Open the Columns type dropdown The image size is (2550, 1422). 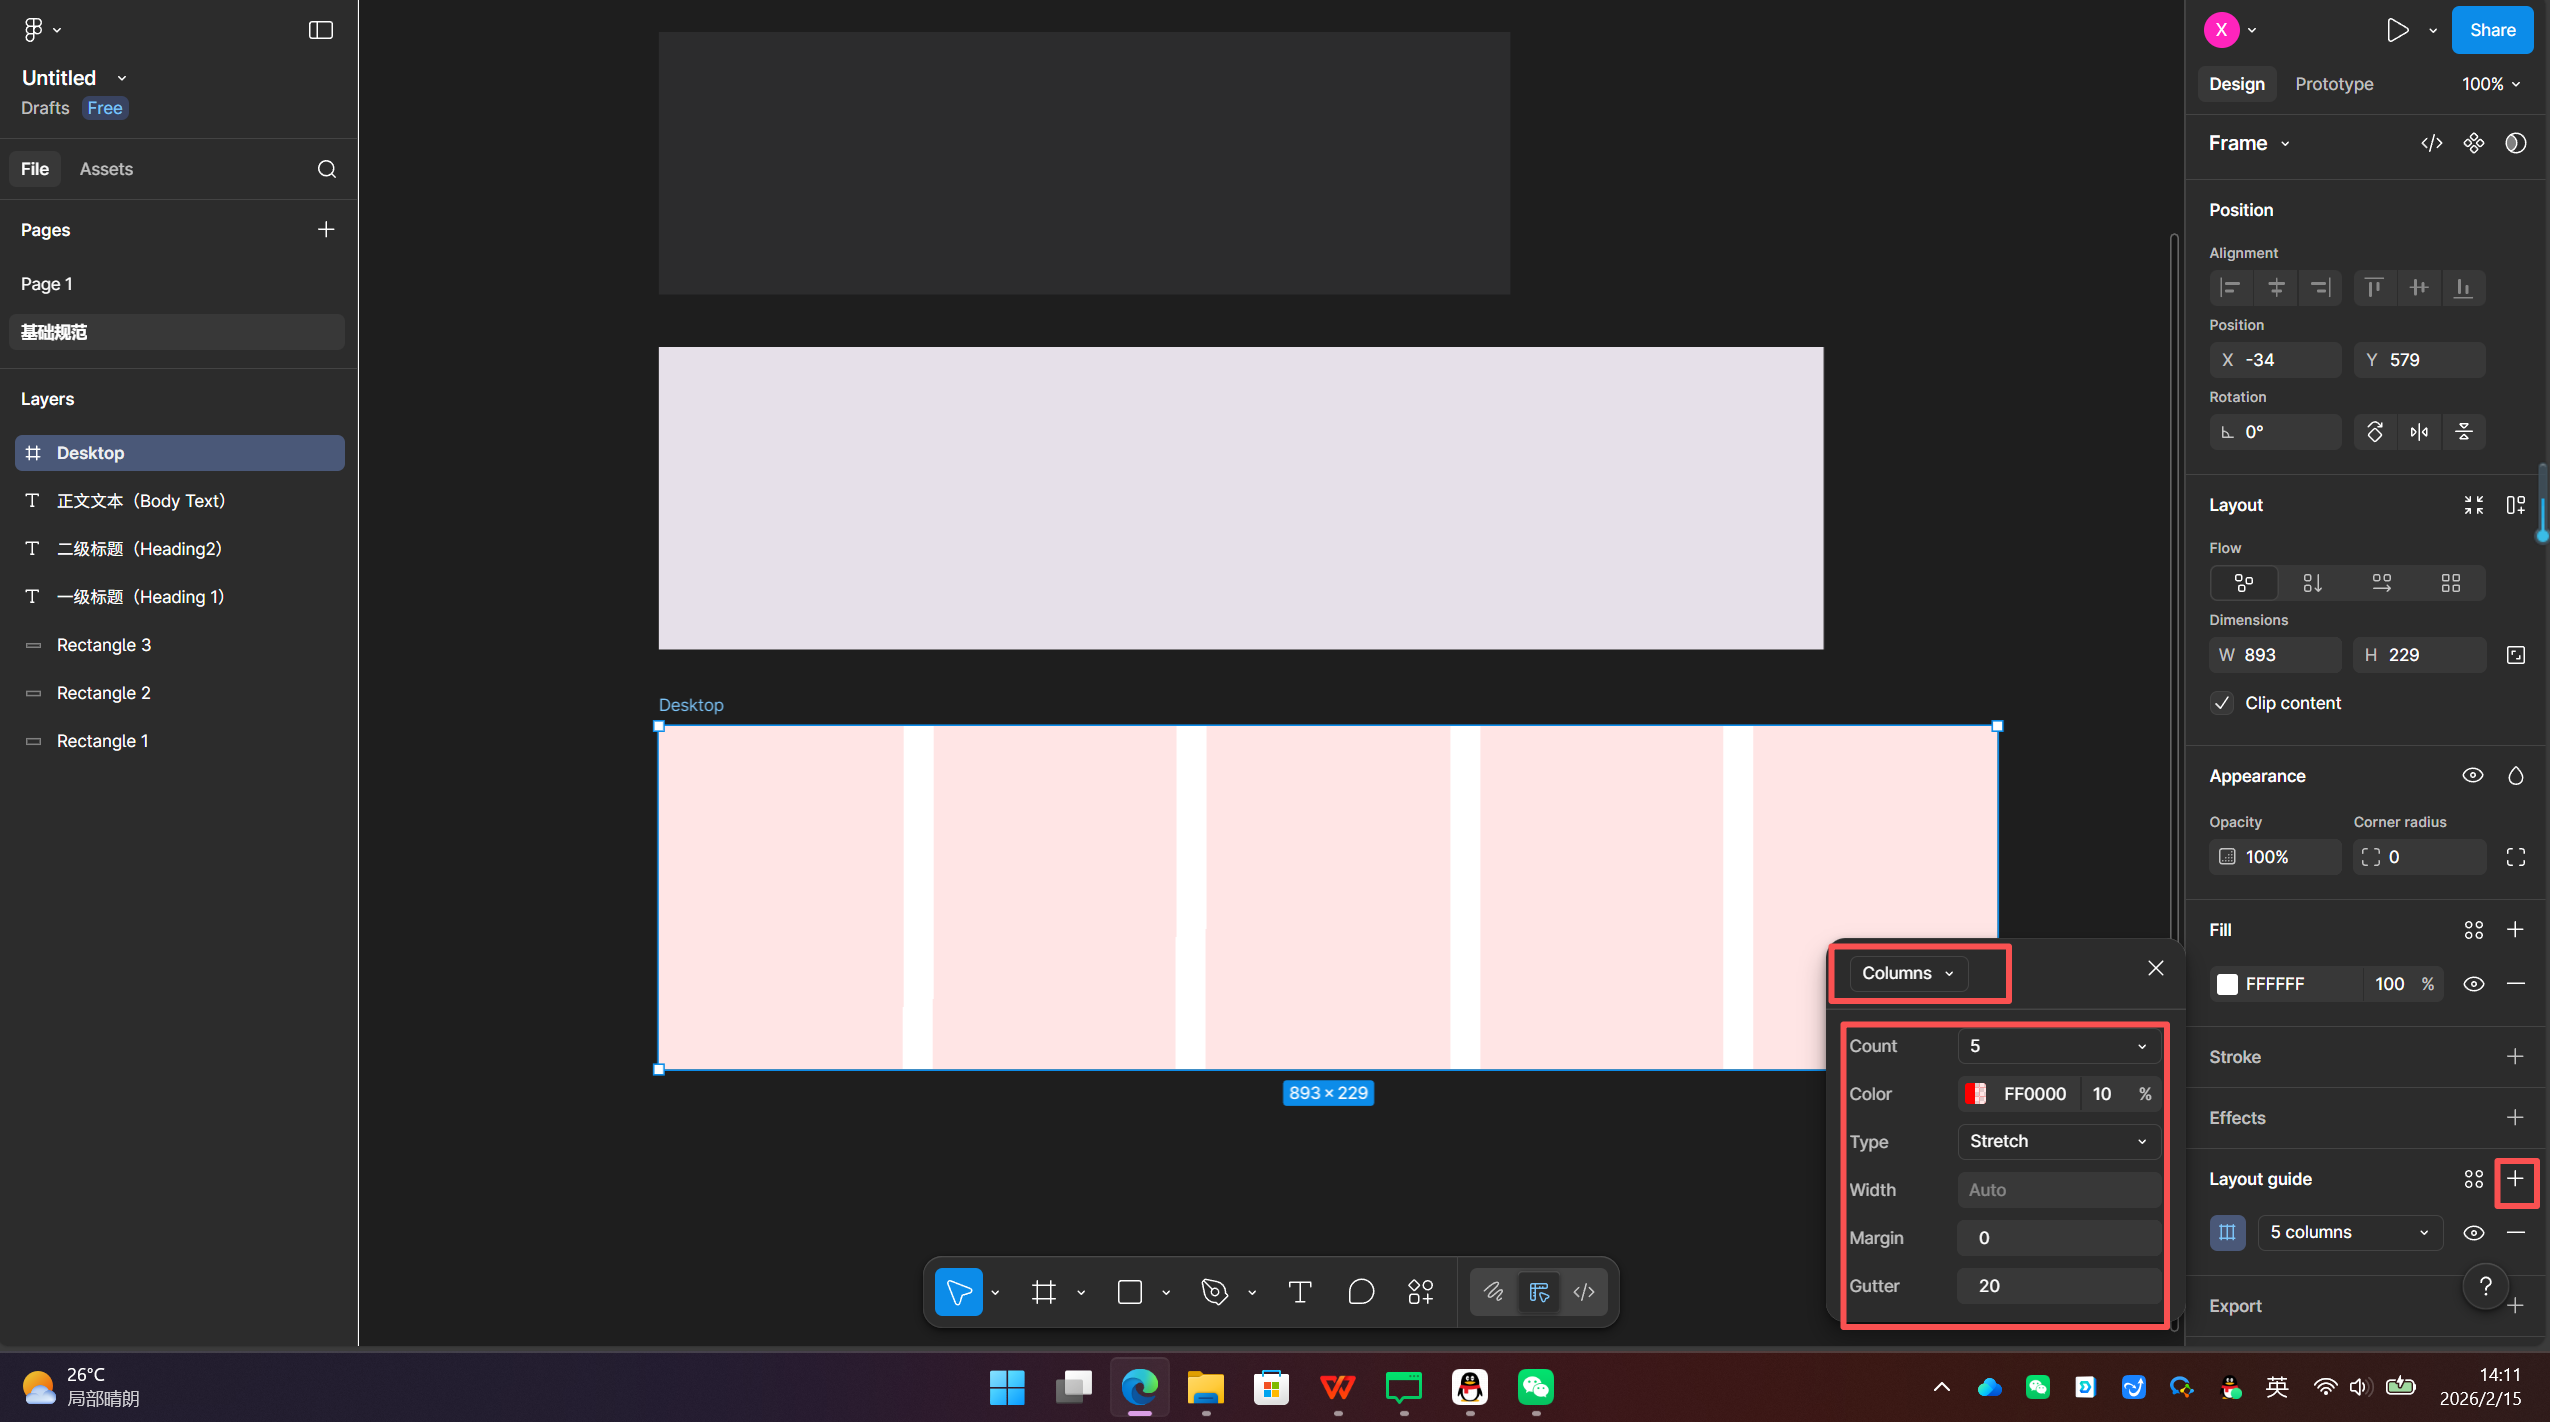click(x=1907, y=973)
